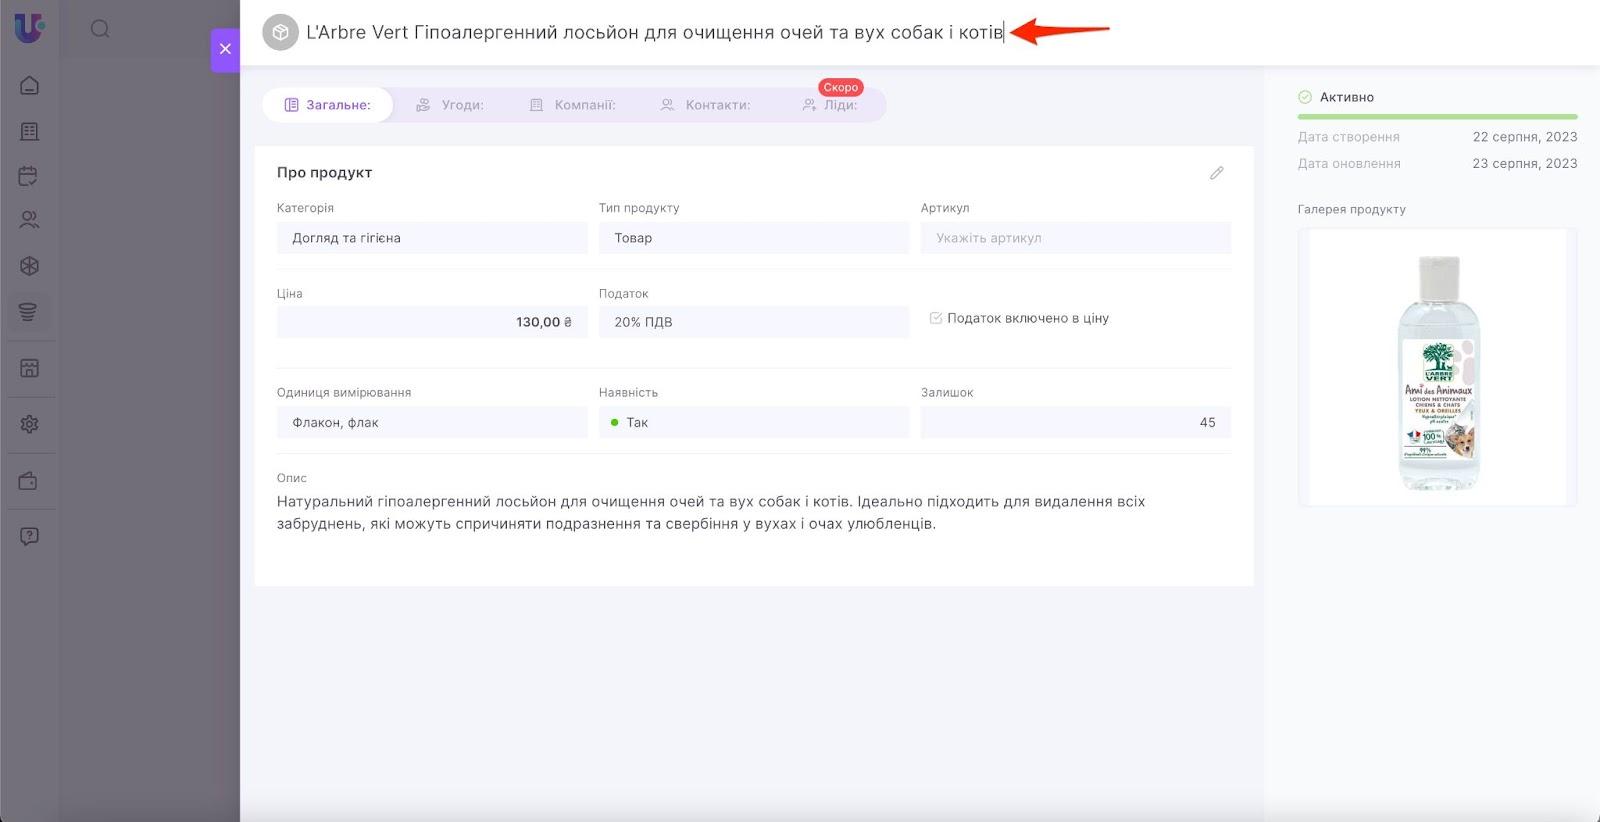
Task: Open the calendar tasks icon in sidebar
Action: 29,176
